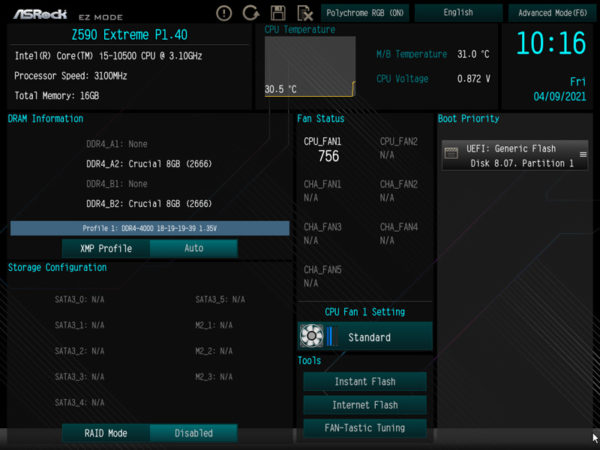
Task: Click SATA3_0: N/A entry
Action: tap(79, 299)
